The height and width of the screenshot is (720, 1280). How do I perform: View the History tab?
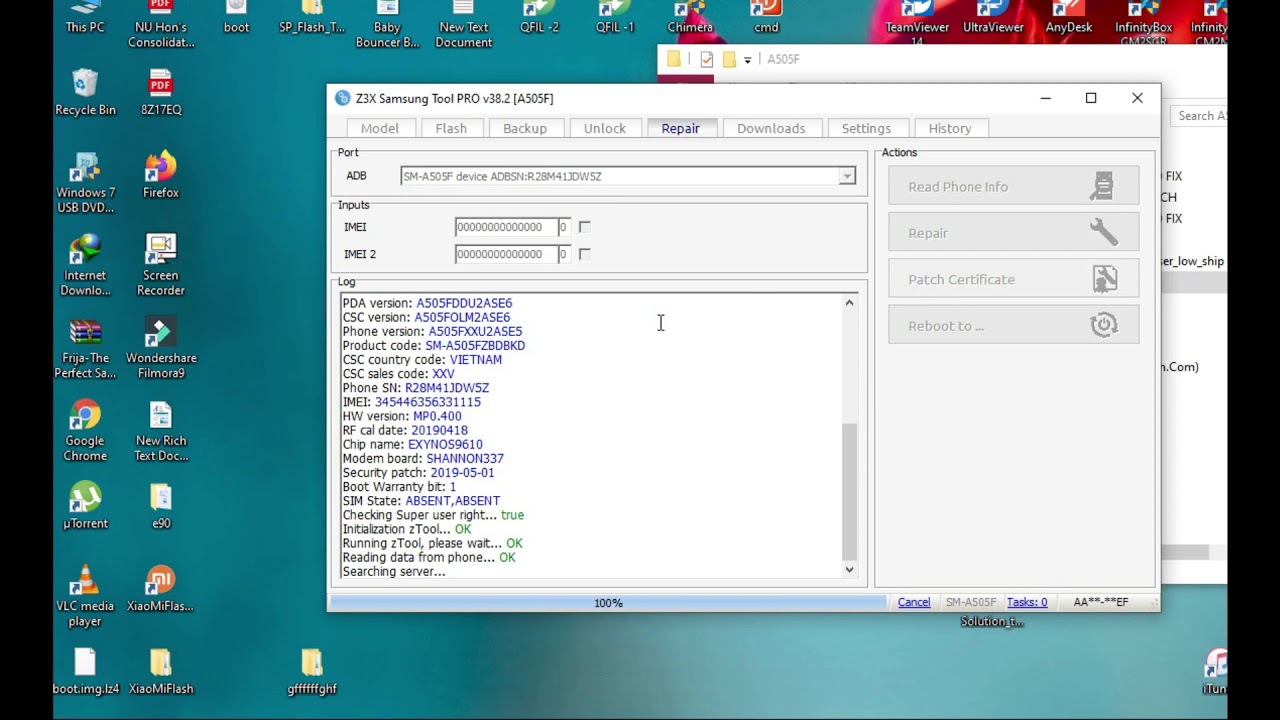click(950, 128)
